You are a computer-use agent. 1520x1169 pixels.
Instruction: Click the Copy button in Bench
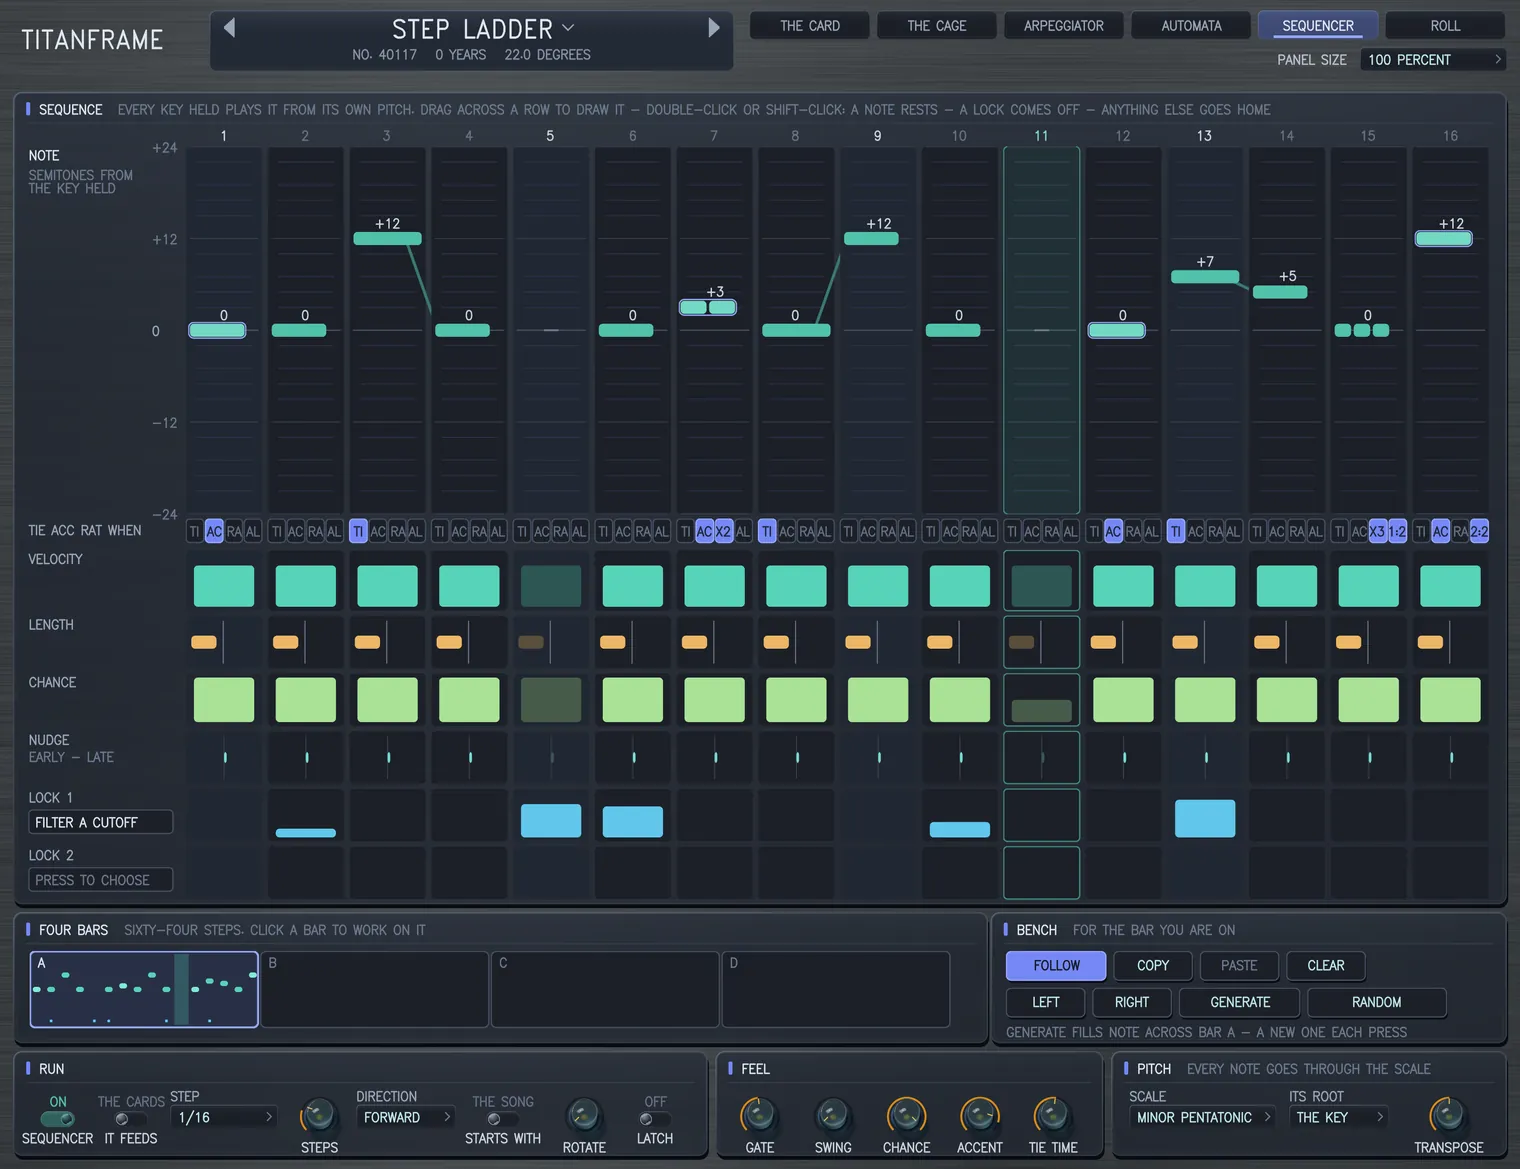(x=1153, y=965)
